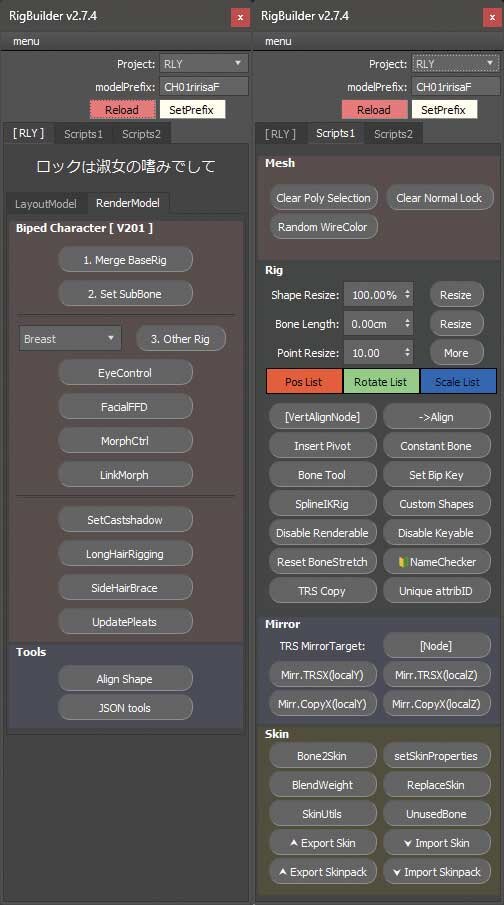Click the Clear Normal Lock button
Image resolution: width=504 pixels, height=905 pixels.
[440, 197]
